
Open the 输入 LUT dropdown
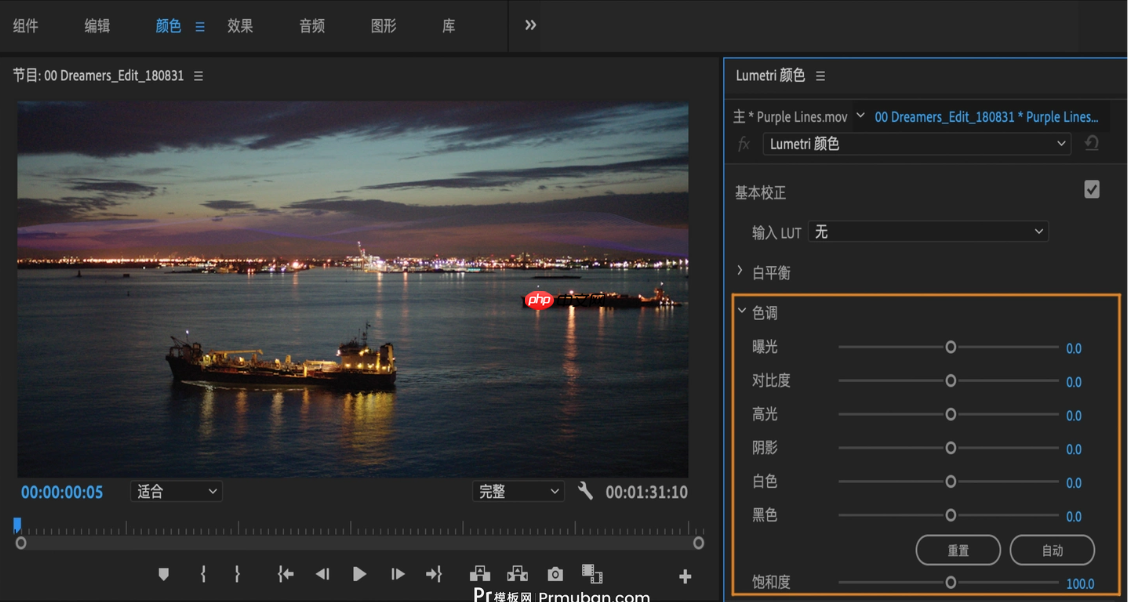[x=928, y=232]
